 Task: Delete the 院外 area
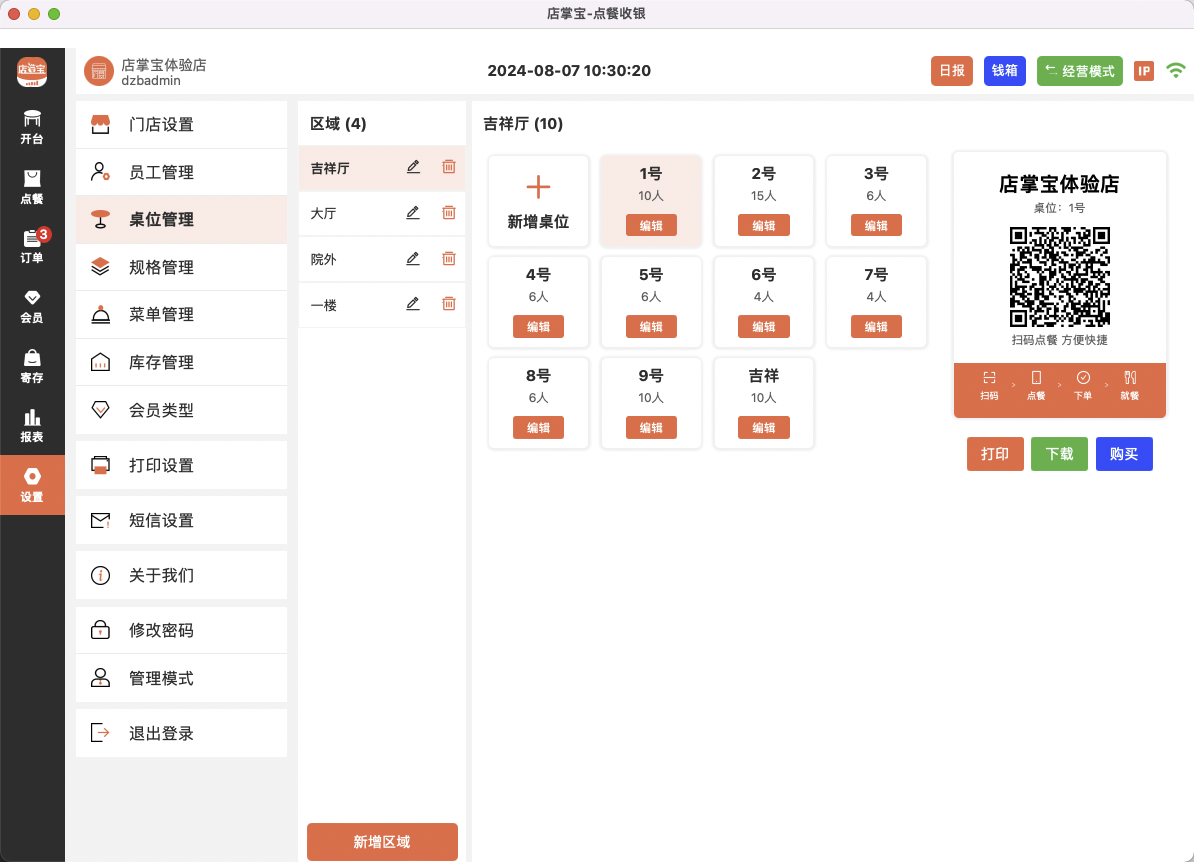pos(449,258)
